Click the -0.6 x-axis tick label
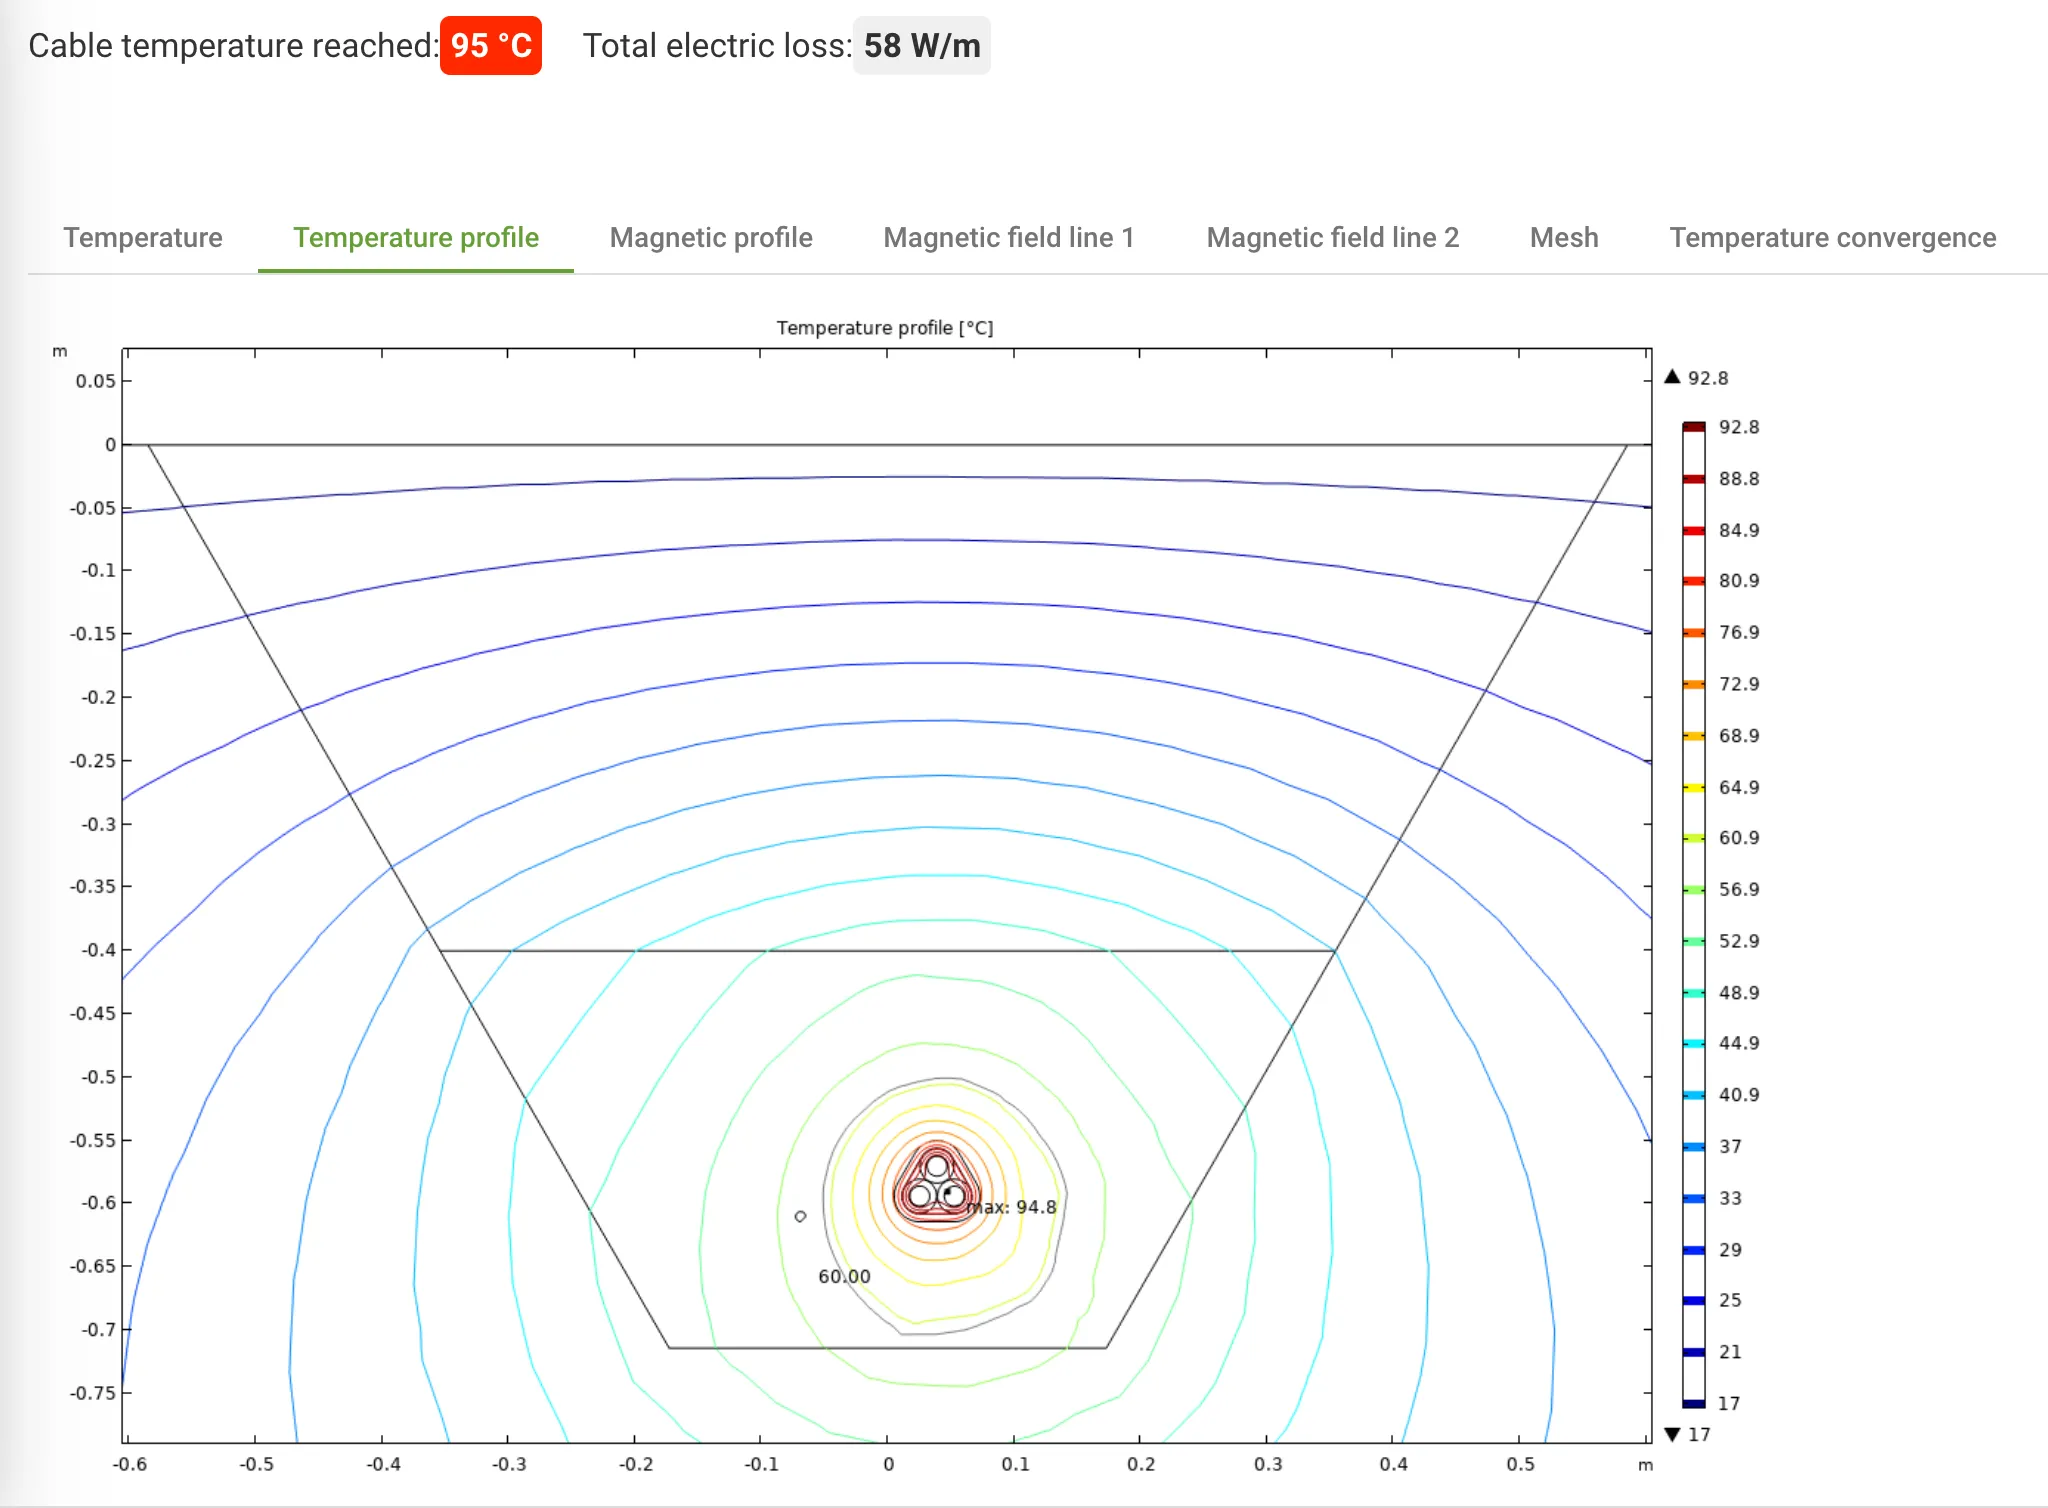2048x1508 pixels. [x=129, y=1464]
